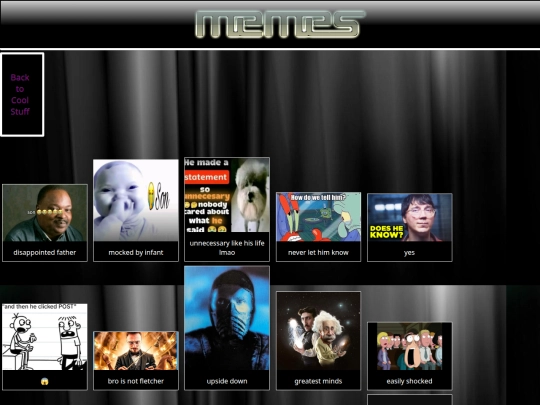
Task: Click the "greatest minds" caption
Action: pyautogui.click(x=318, y=381)
